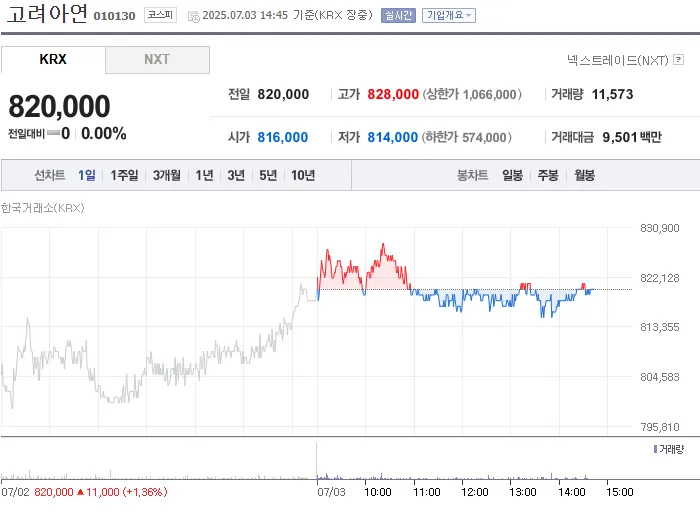Click the NXT help question-mark icon

coord(679,59)
